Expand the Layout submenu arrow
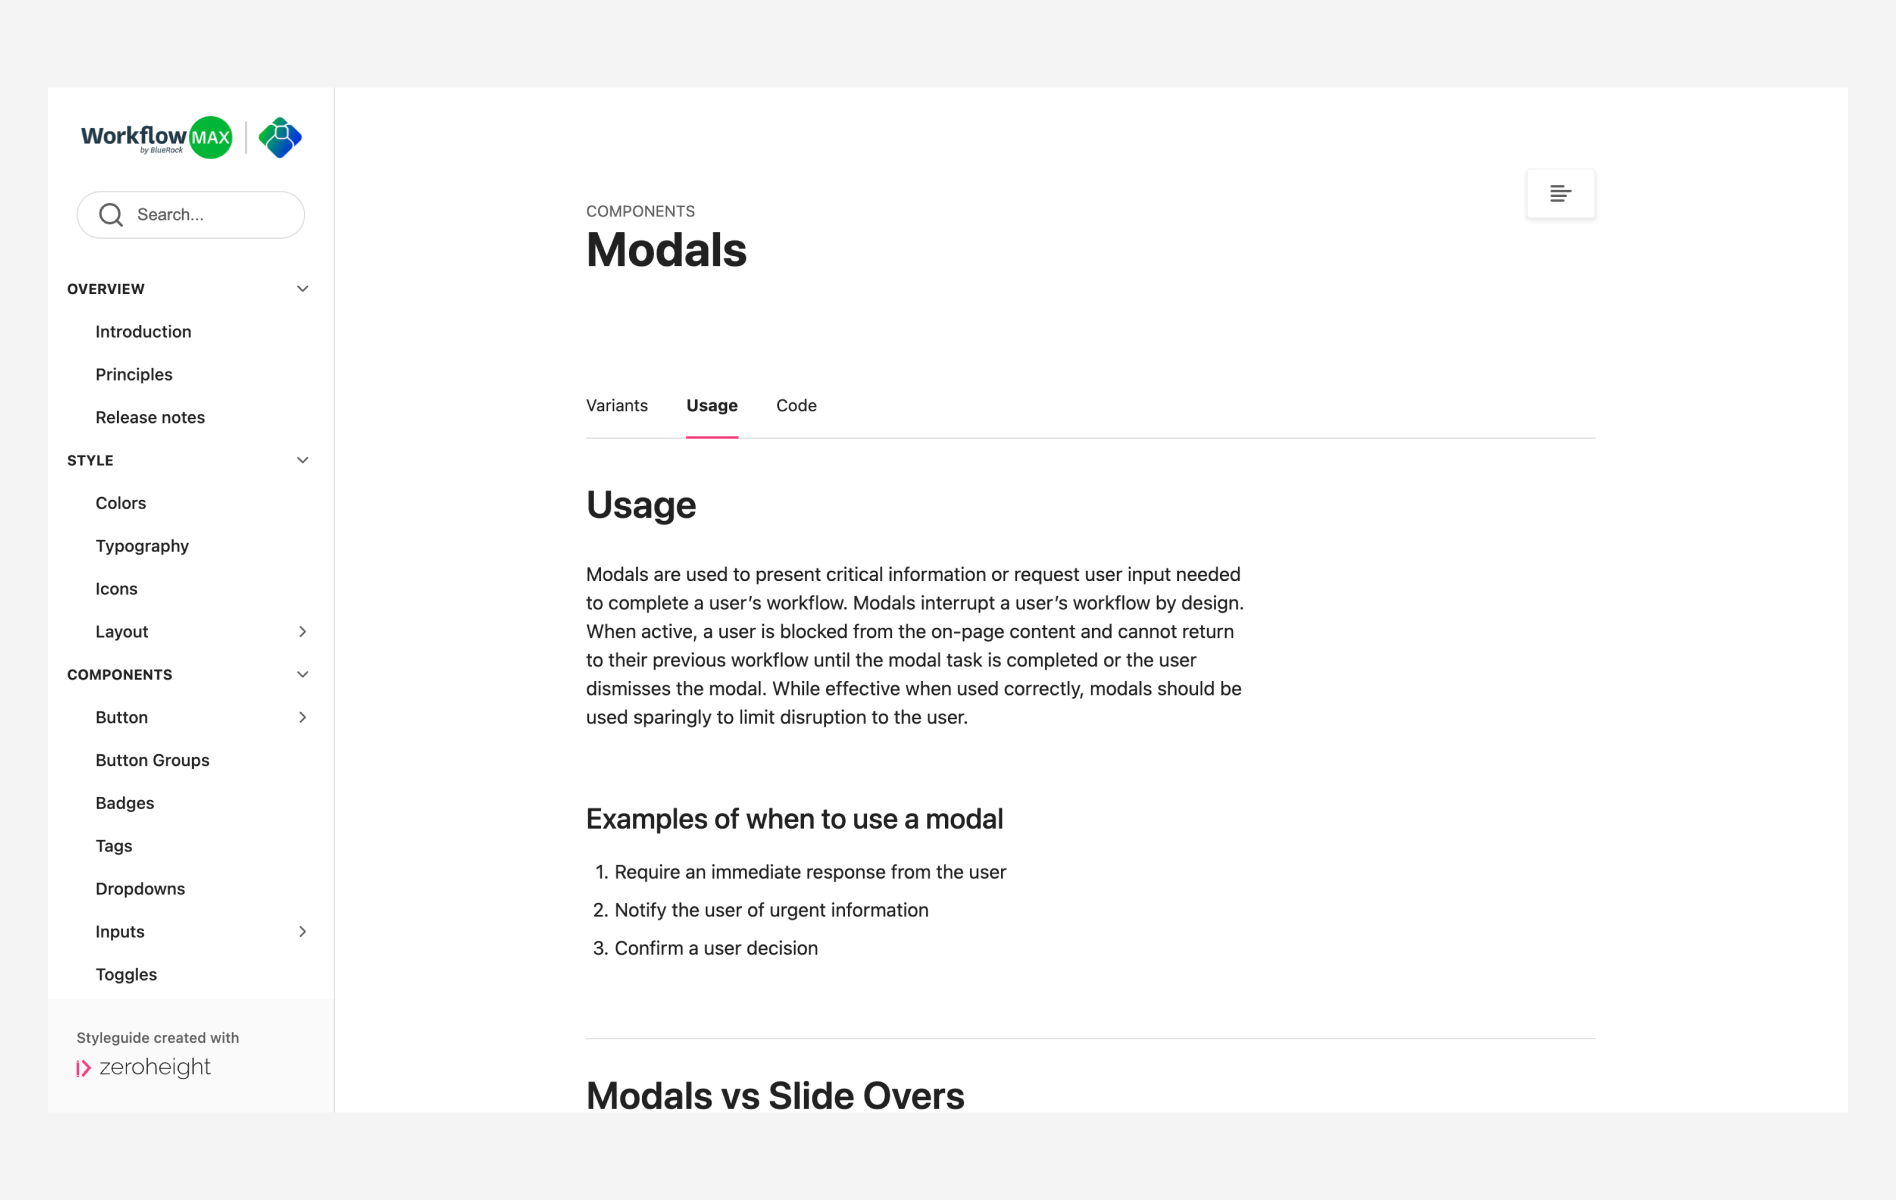 coord(302,632)
